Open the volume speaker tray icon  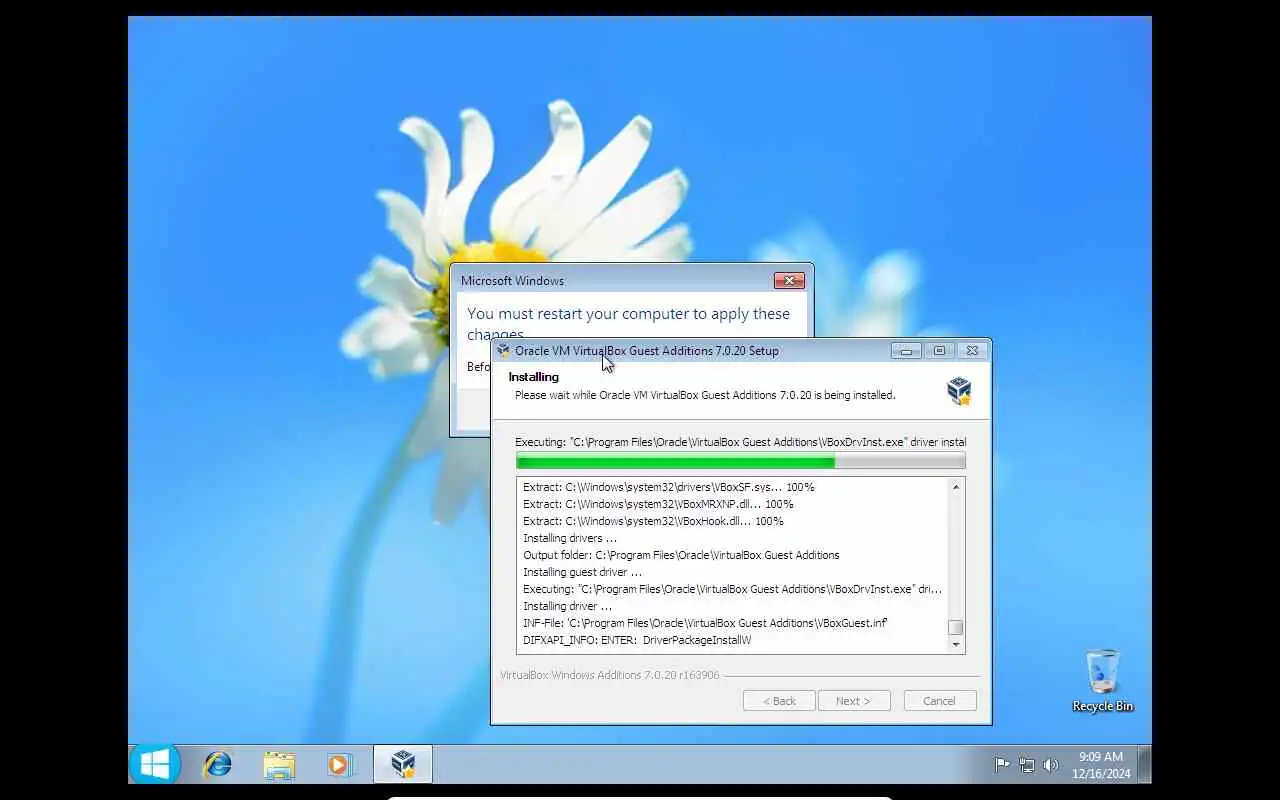coord(1051,765)
